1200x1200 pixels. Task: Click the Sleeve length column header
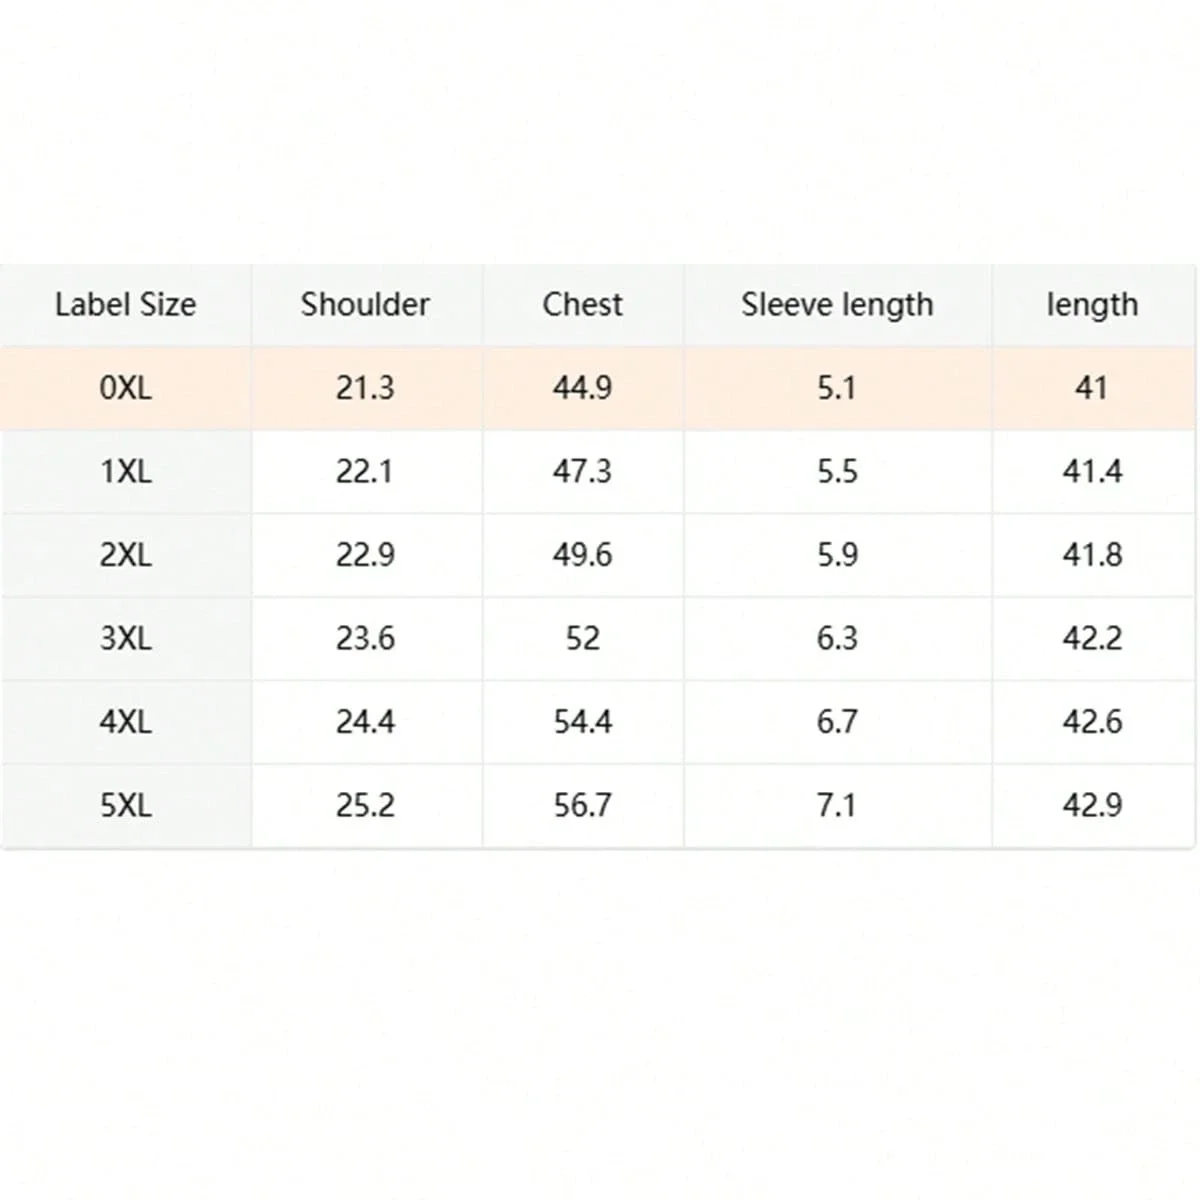[x=837, y=304]
